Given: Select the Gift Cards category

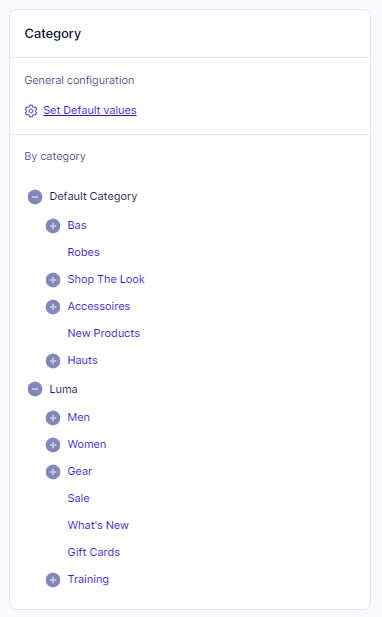Looking at the screenshot, I should (94, 552).
